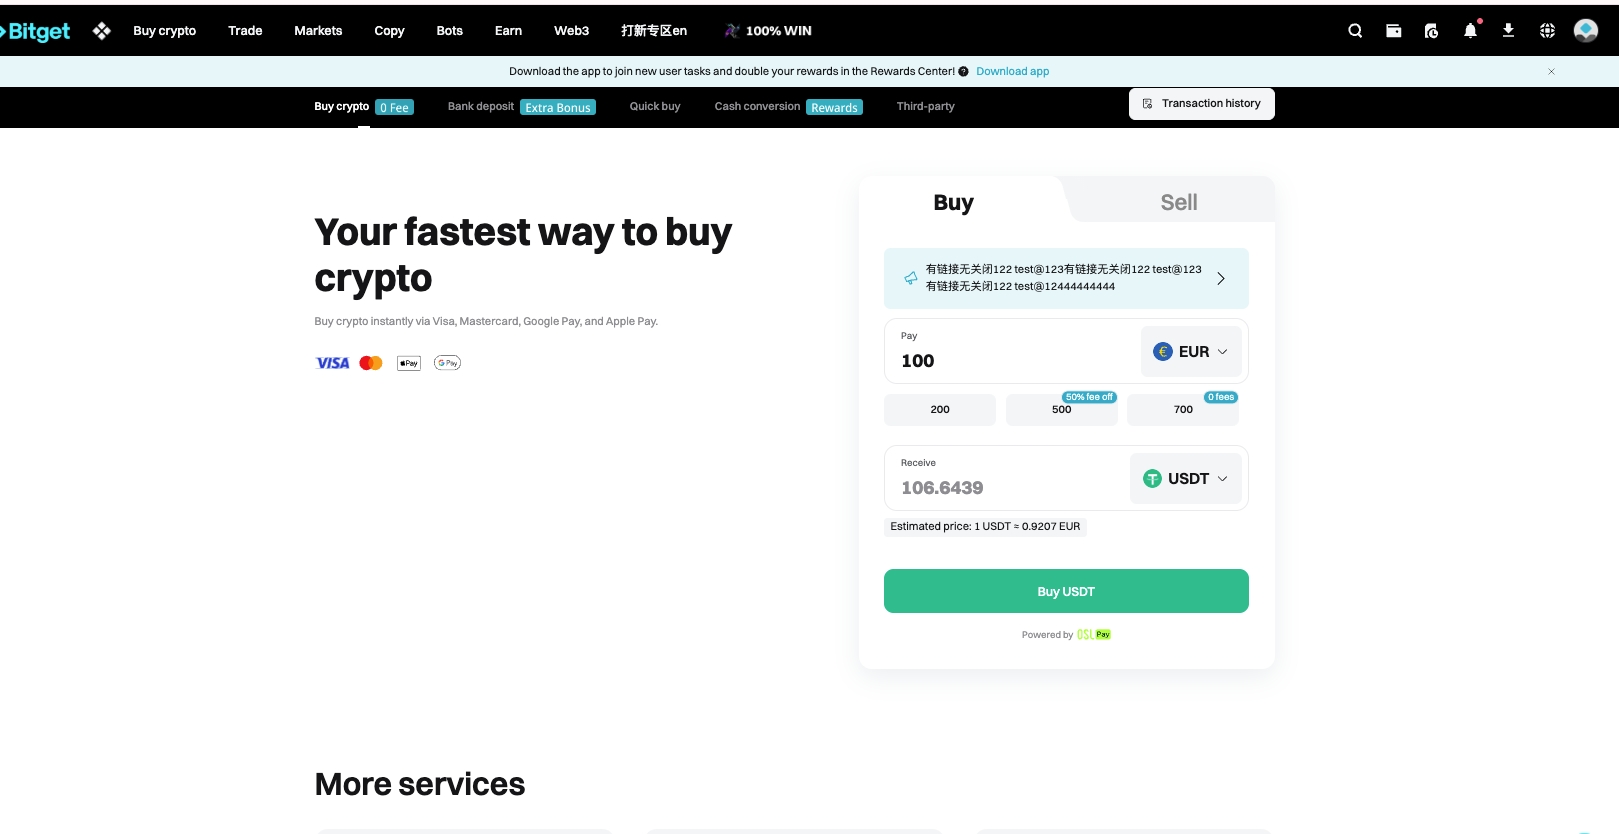
Task: Click the Google Pay logo
Action: [447, 363]
